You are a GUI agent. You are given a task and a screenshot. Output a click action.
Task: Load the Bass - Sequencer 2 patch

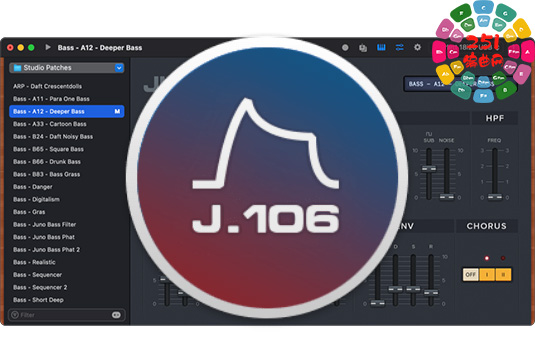coord(40,287)
